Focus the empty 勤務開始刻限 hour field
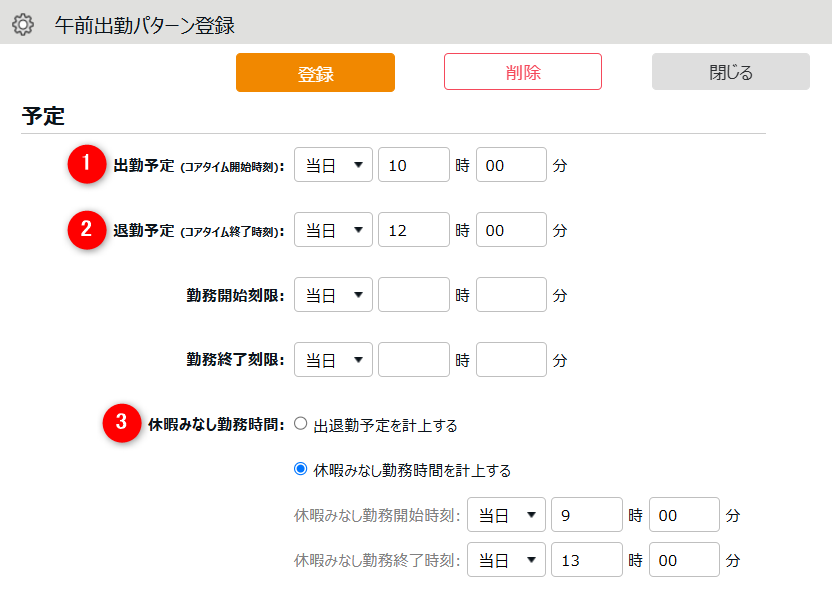This screenshot has width=832, height=602. 413,295
